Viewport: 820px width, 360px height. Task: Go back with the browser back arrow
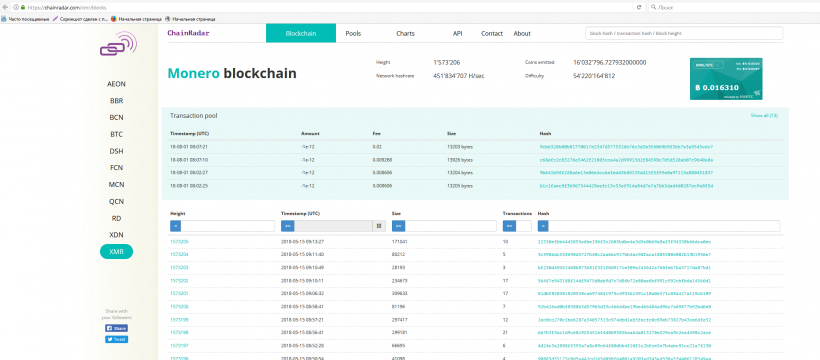click(x=5, y=7)
